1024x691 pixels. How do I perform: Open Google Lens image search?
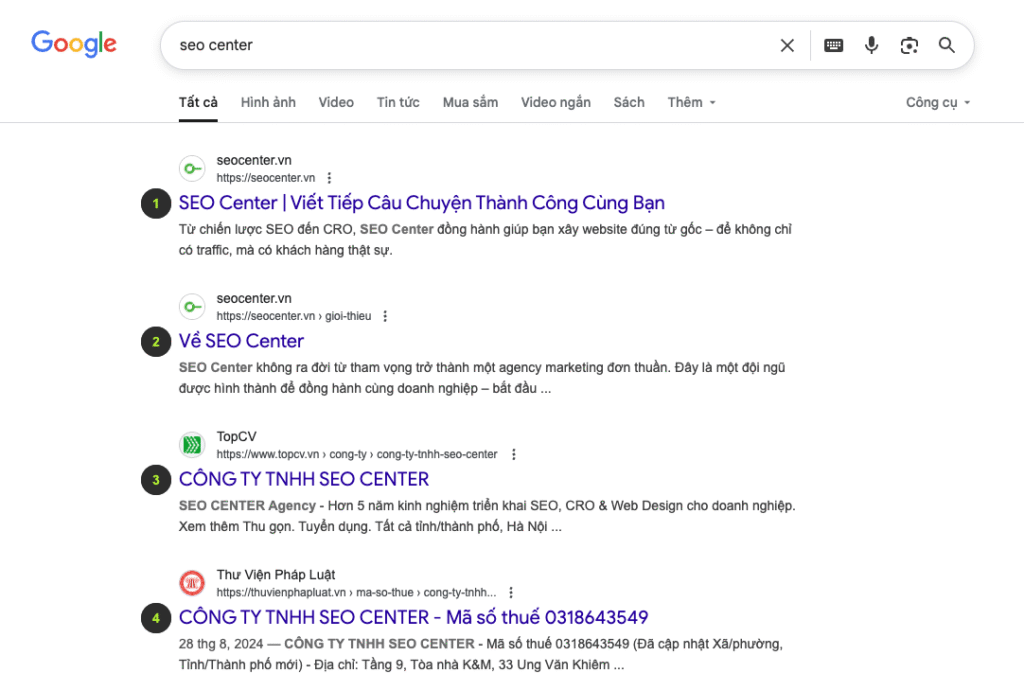(908, 45)
